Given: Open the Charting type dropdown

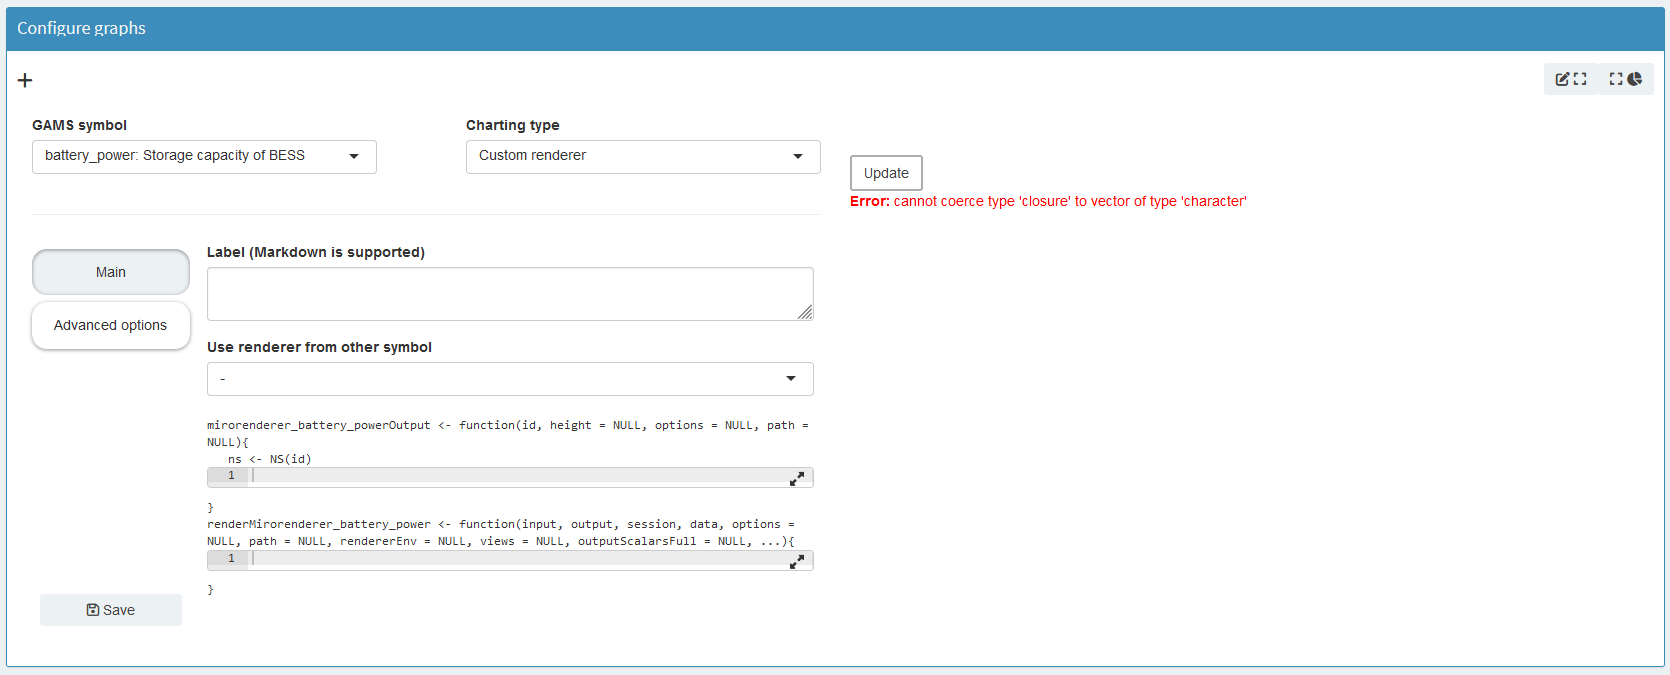Looking at the screenshot, I should [642, 156].
